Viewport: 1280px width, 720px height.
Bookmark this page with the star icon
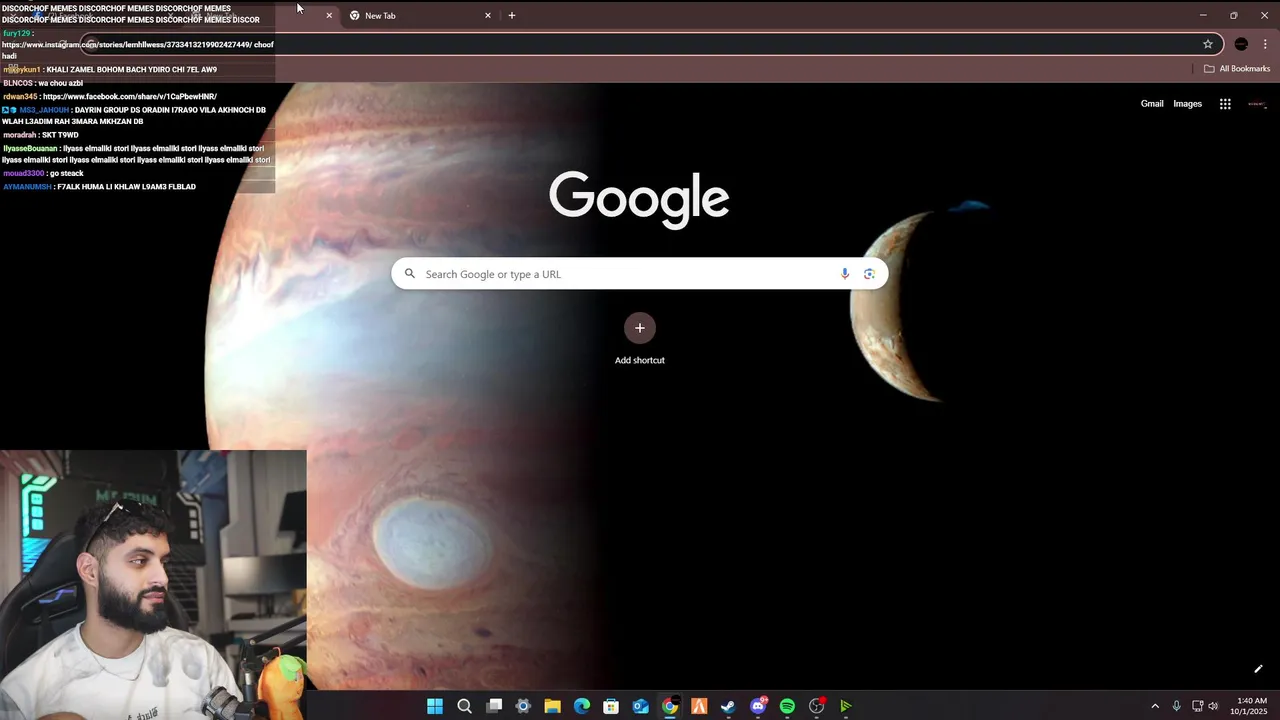[x=1208, y=44]
